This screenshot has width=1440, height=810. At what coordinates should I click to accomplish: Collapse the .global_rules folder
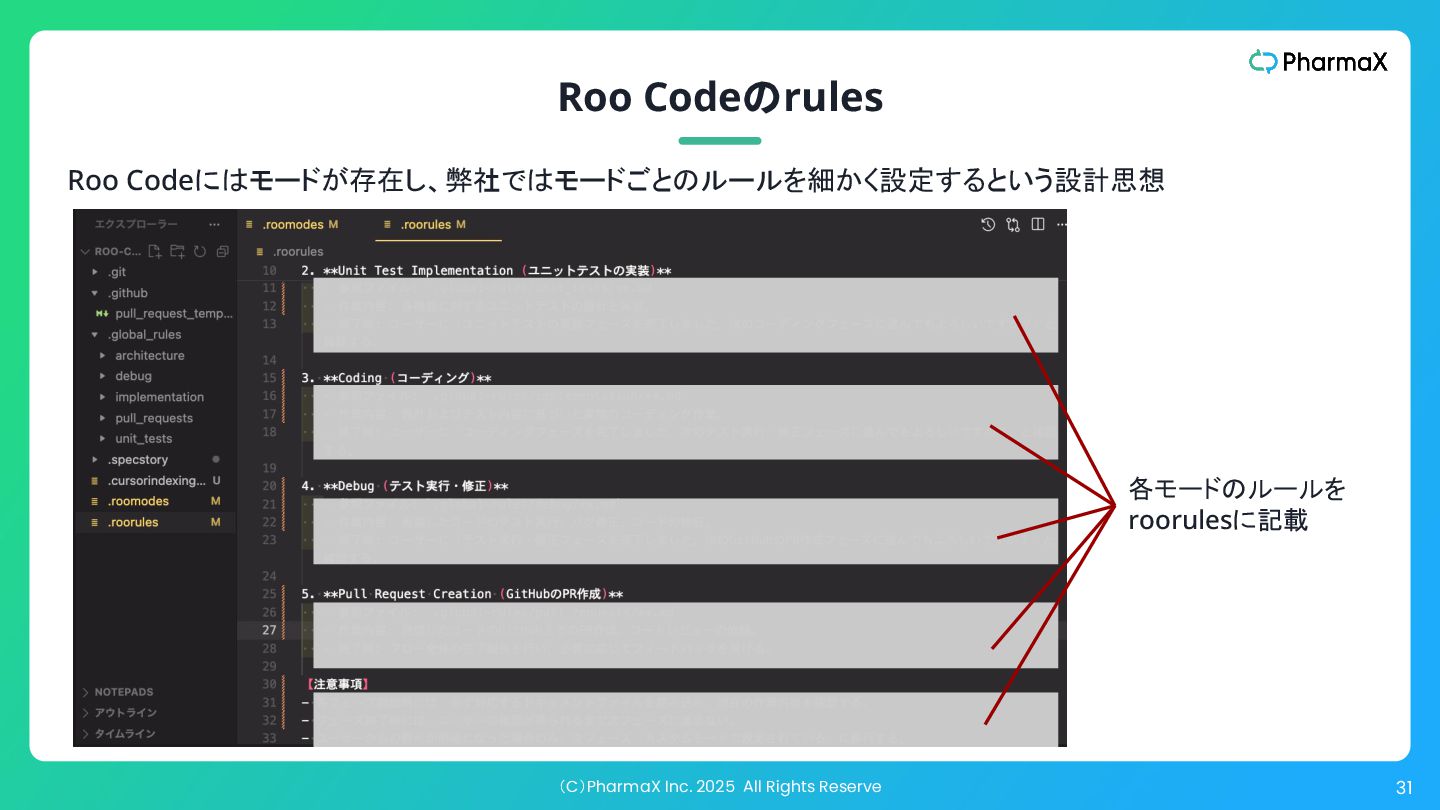96,335
